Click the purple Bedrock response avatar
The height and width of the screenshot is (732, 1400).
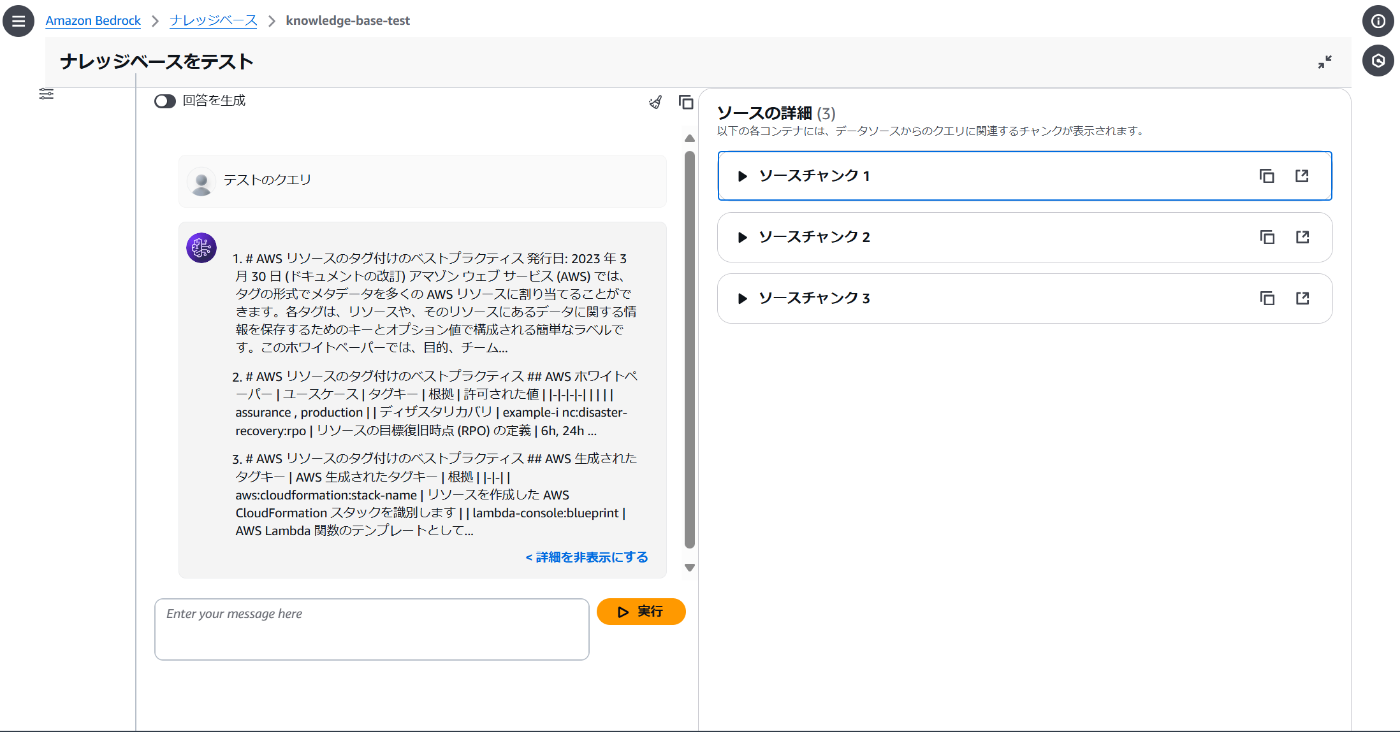point(201,247)
